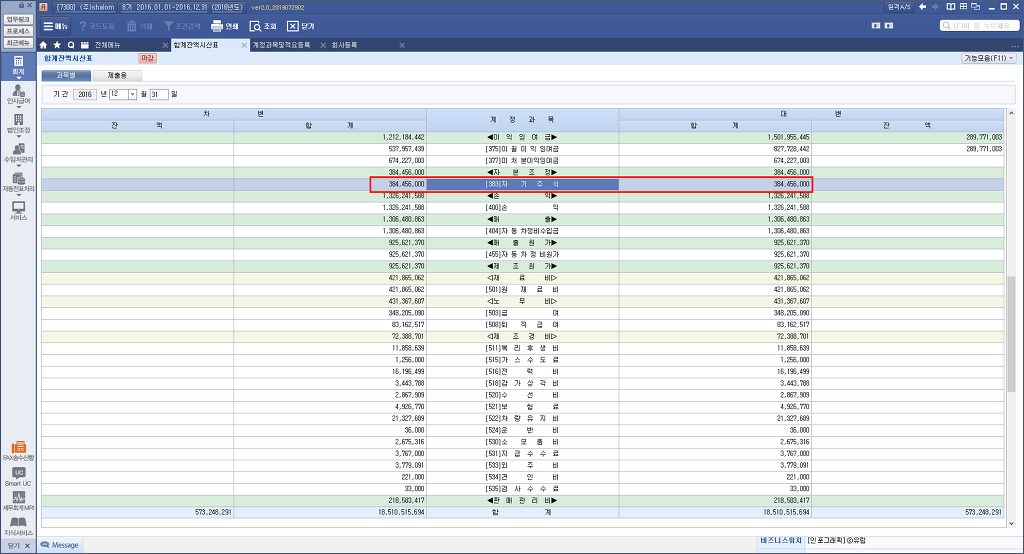Select the [375] account row
The width and height of the screenshot is (1024, 554).
(522, 149)
